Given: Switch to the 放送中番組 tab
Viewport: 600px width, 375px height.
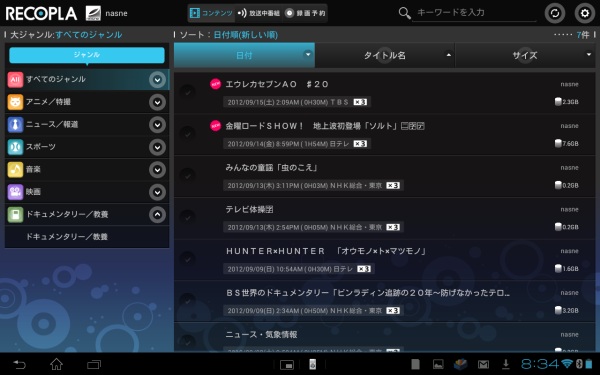Looking at the screenshot, I should click(x=259, y=13).
